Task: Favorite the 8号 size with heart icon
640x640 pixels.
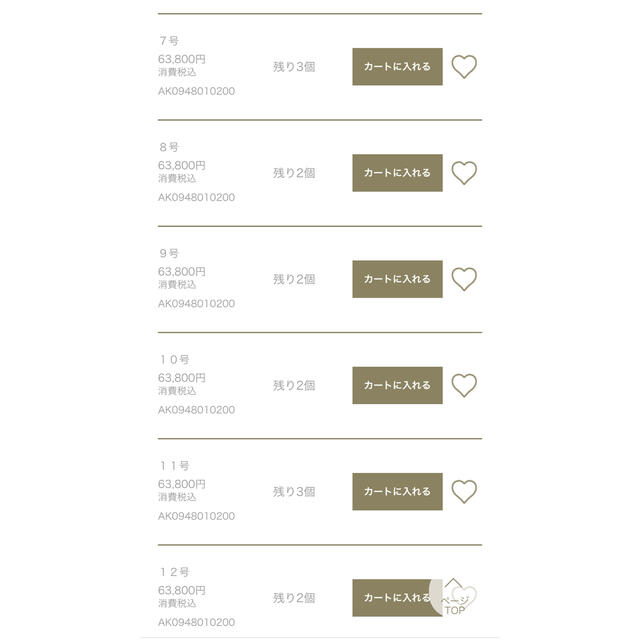Action: [464, 173]
